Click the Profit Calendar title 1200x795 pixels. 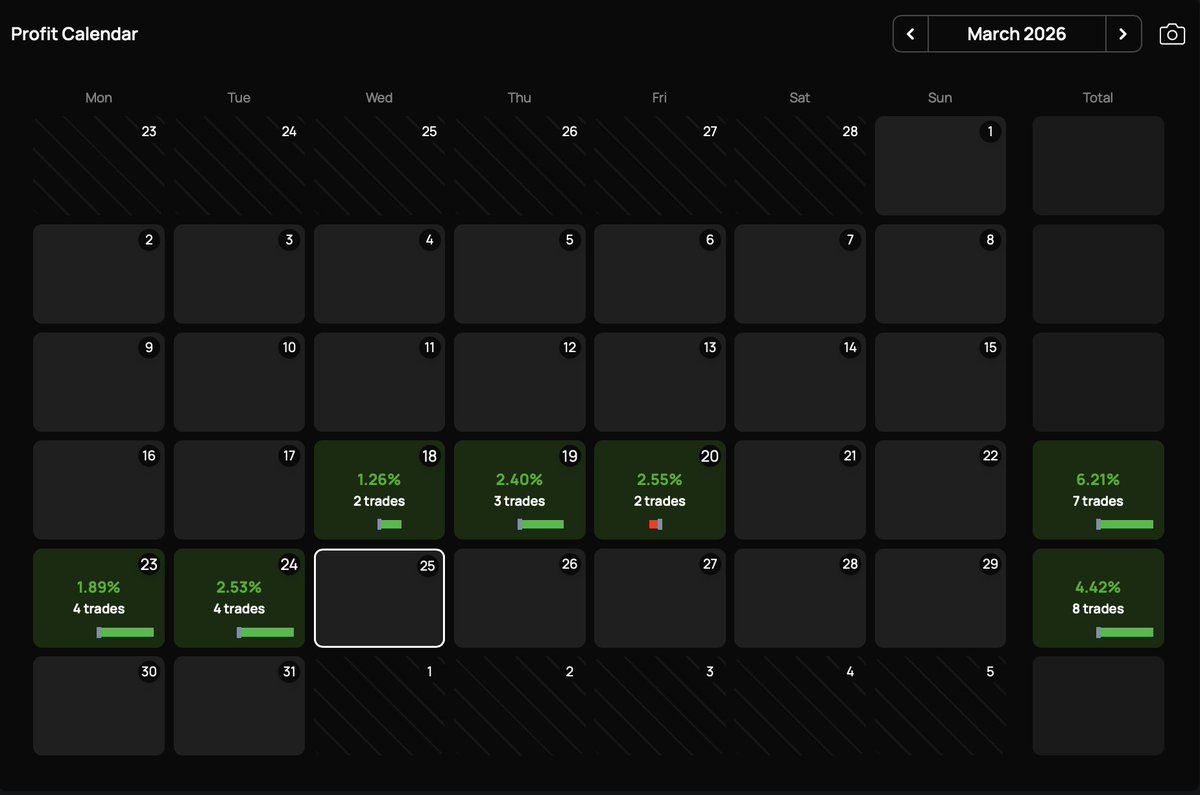(74, 34)
